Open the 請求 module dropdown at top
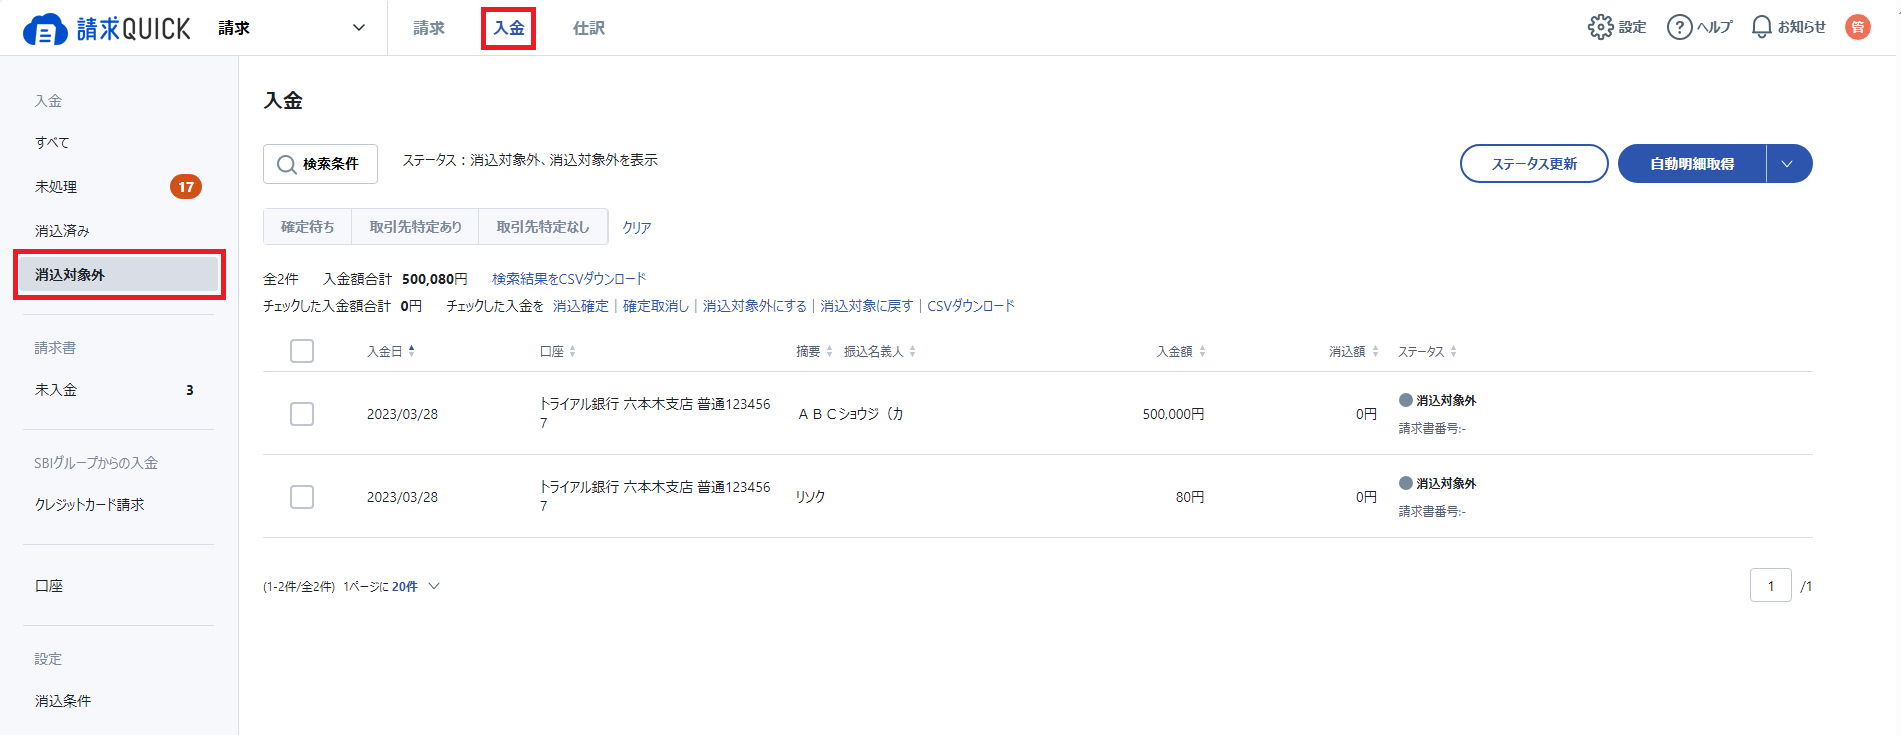The height and width of the screenshot is (735, 1901). pyautogui.click(x=292, y=28)
